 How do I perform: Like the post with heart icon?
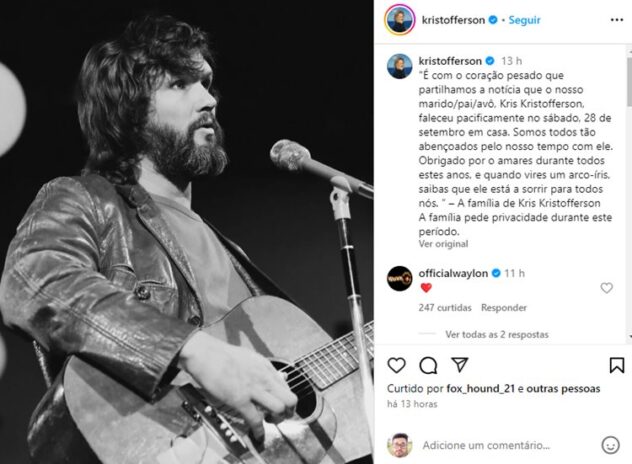point(396,365)
